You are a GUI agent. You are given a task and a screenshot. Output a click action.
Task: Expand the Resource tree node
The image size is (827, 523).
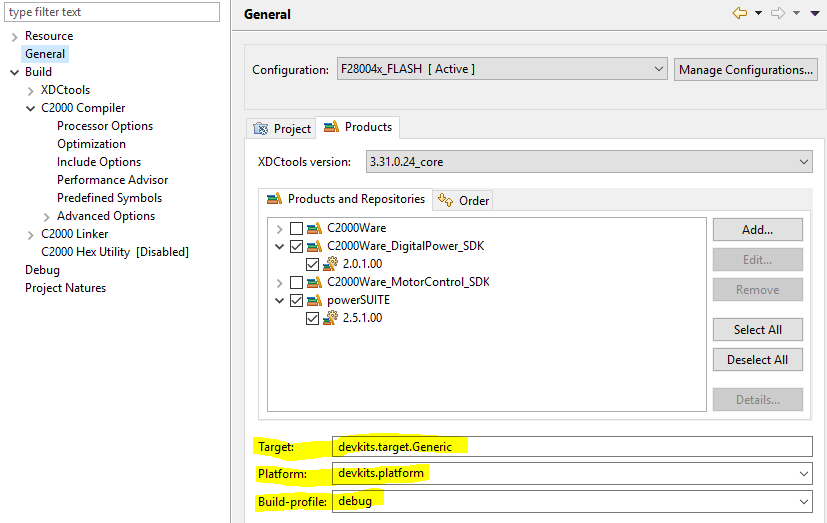coord(14,37)
